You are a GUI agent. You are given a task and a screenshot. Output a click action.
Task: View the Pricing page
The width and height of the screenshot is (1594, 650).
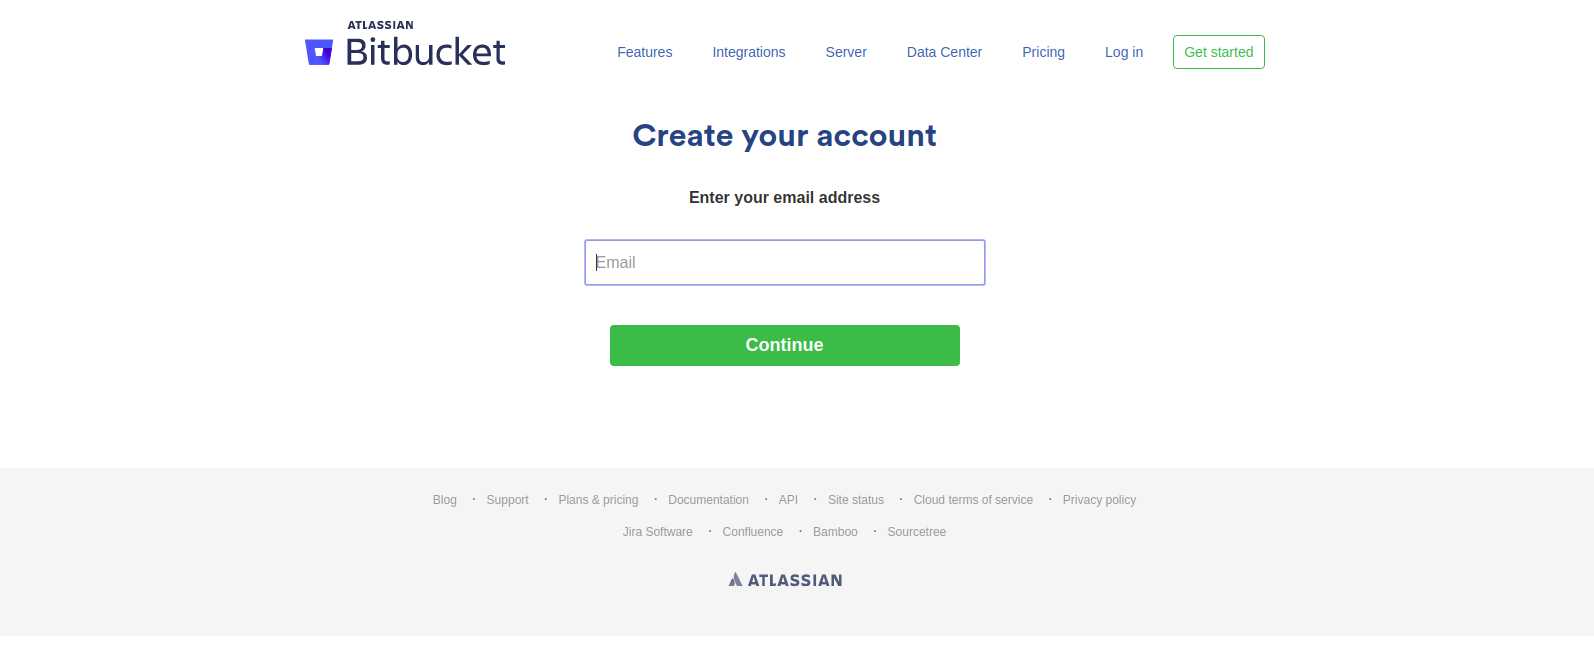pos(1043,52)
